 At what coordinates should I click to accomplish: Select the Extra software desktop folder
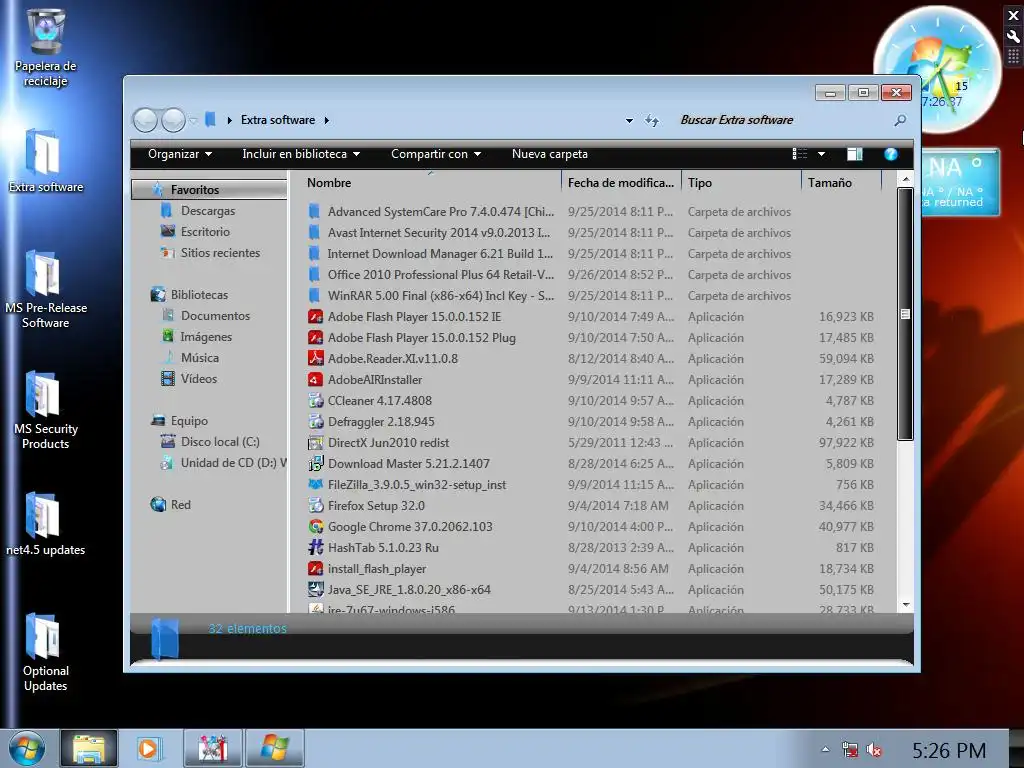coord(46,161)
